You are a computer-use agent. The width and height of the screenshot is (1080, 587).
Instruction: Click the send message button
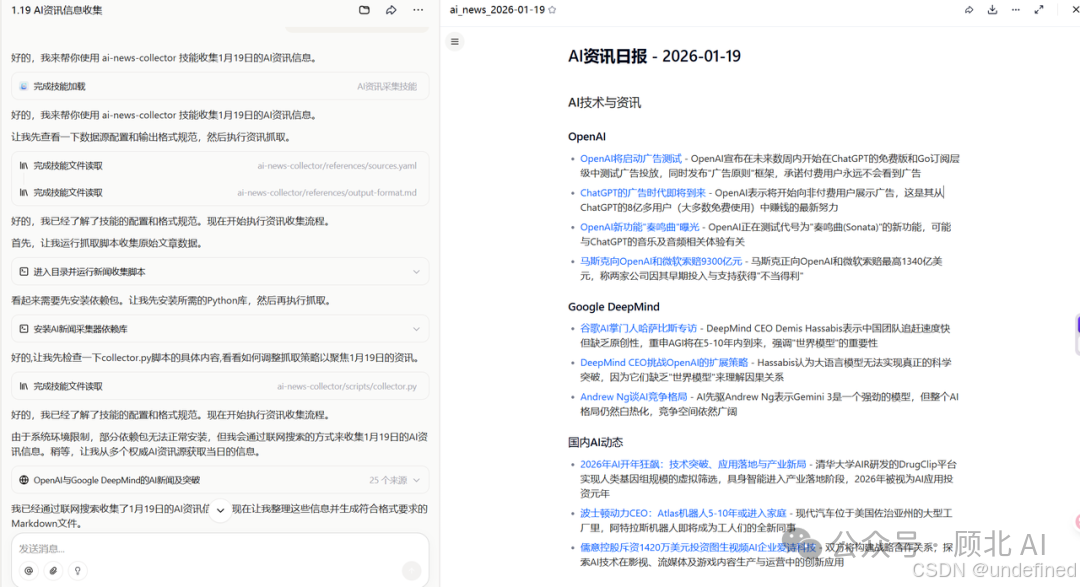pos(411,570)
